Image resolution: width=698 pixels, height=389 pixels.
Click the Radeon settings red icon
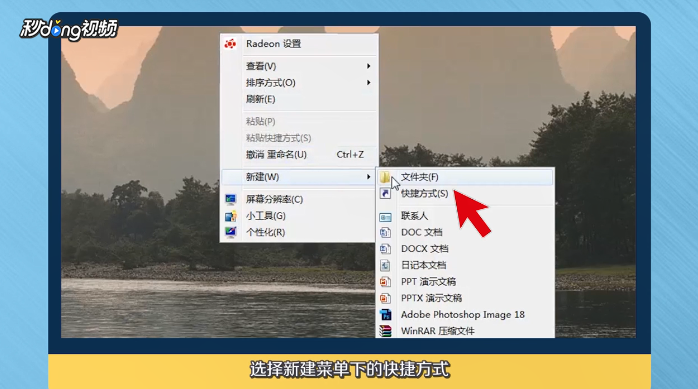point(230,44)
